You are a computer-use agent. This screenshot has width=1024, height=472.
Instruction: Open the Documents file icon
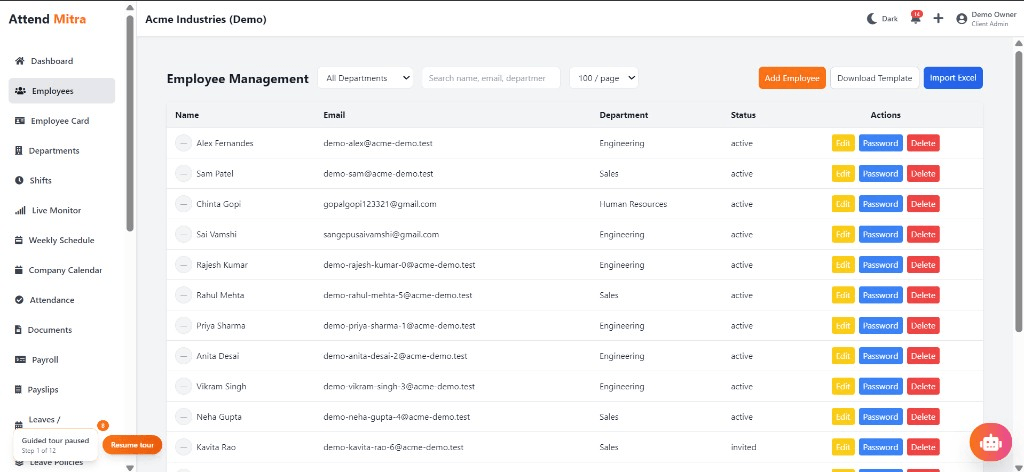(x=18, y=330)
